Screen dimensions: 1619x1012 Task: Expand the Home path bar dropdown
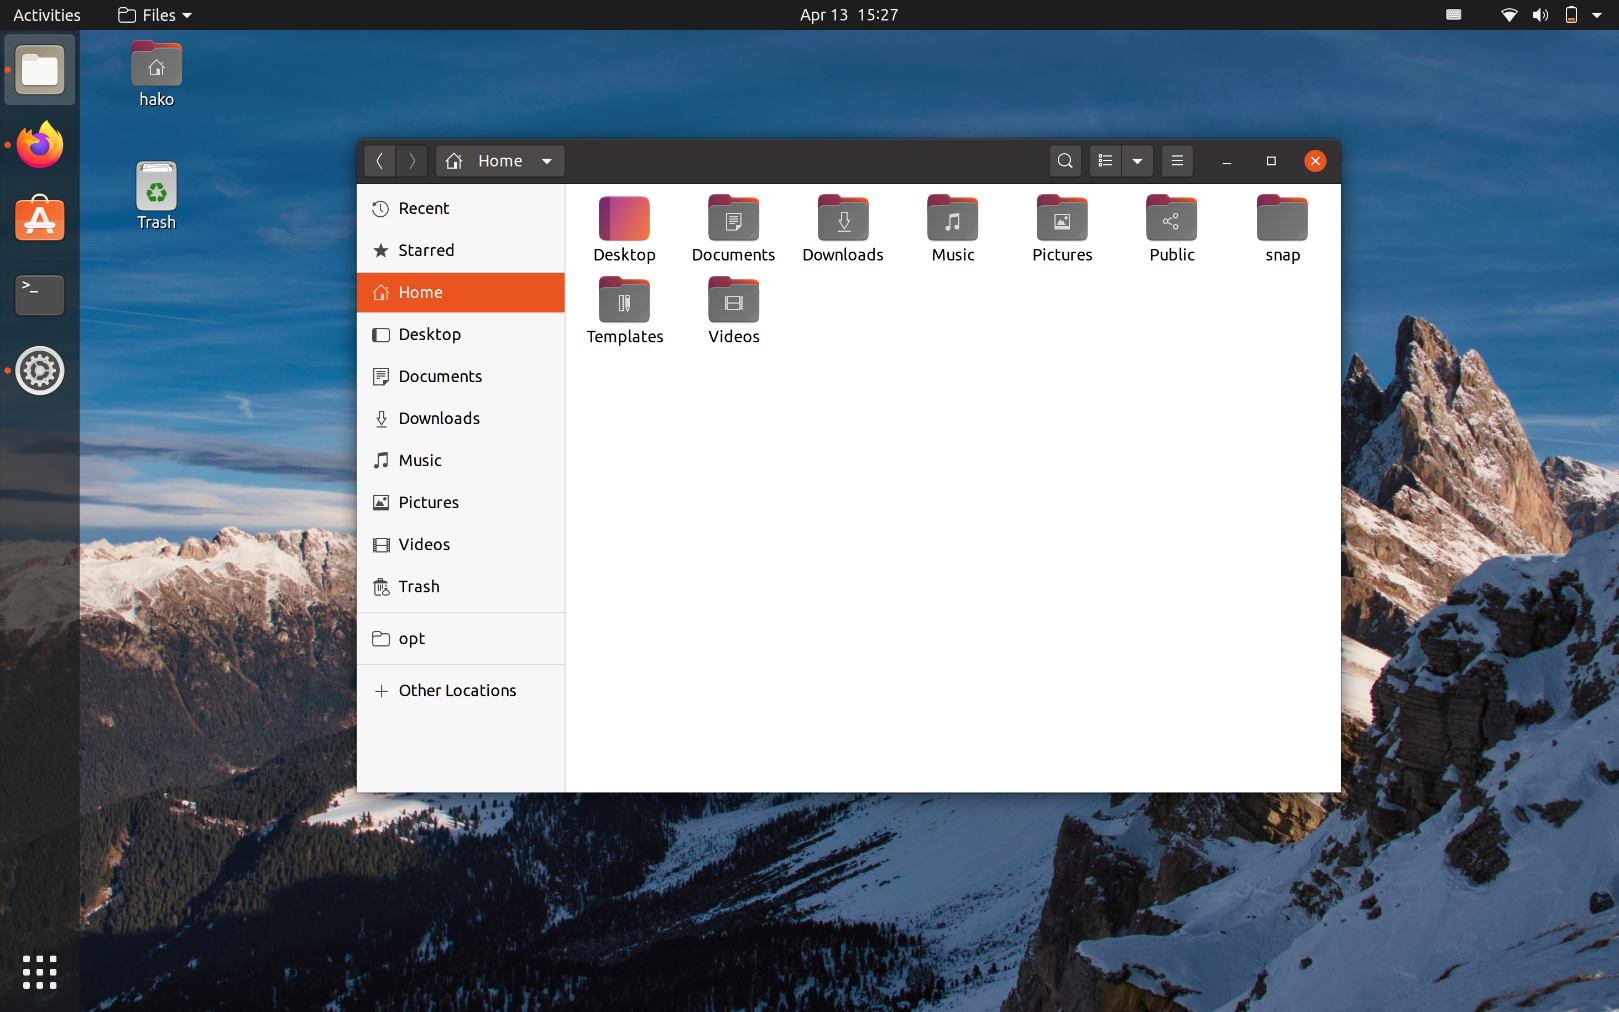(x=547, y=161)
